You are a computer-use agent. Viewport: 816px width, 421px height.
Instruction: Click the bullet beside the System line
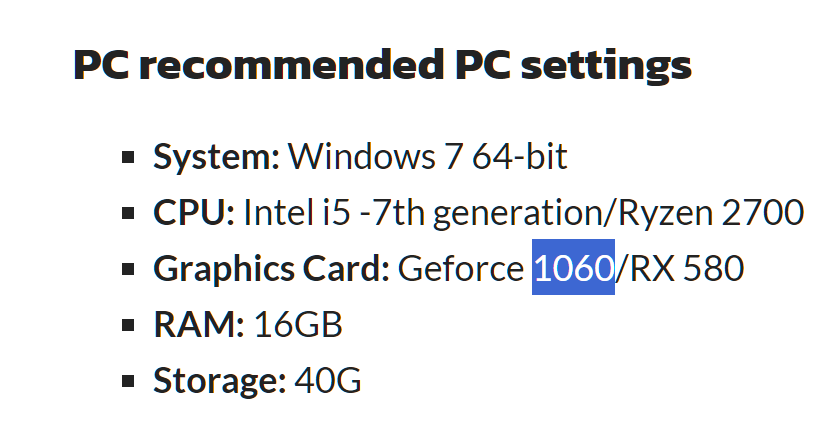pyautogui.click(x=128, y=157)
